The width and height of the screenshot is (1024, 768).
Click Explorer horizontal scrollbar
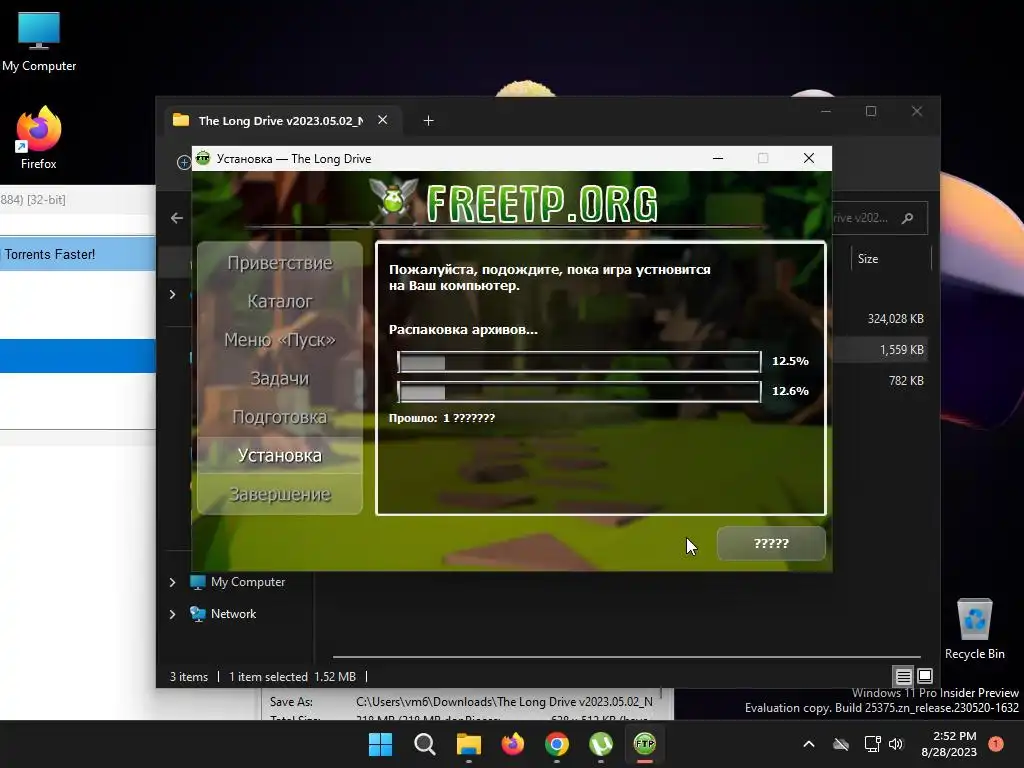(x=626, y=656)
